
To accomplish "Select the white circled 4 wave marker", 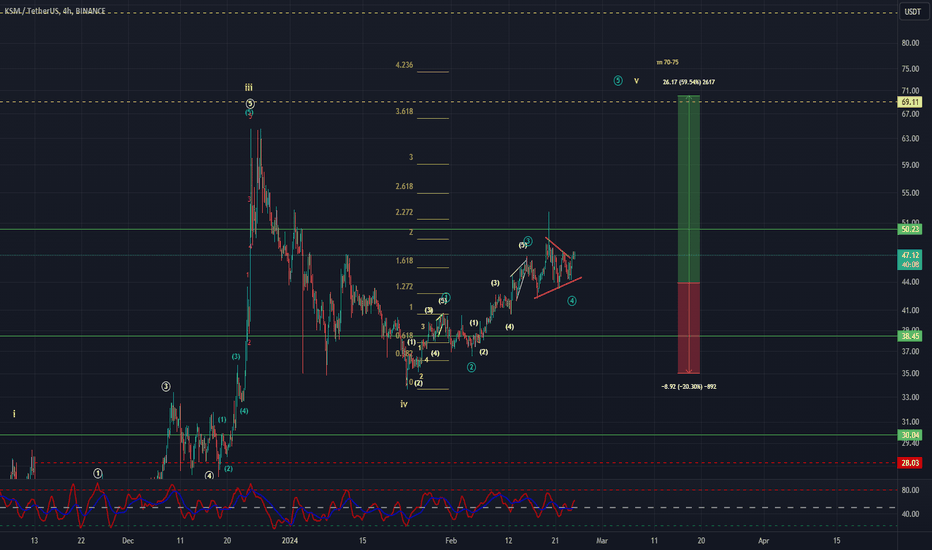I will [209, 476].
